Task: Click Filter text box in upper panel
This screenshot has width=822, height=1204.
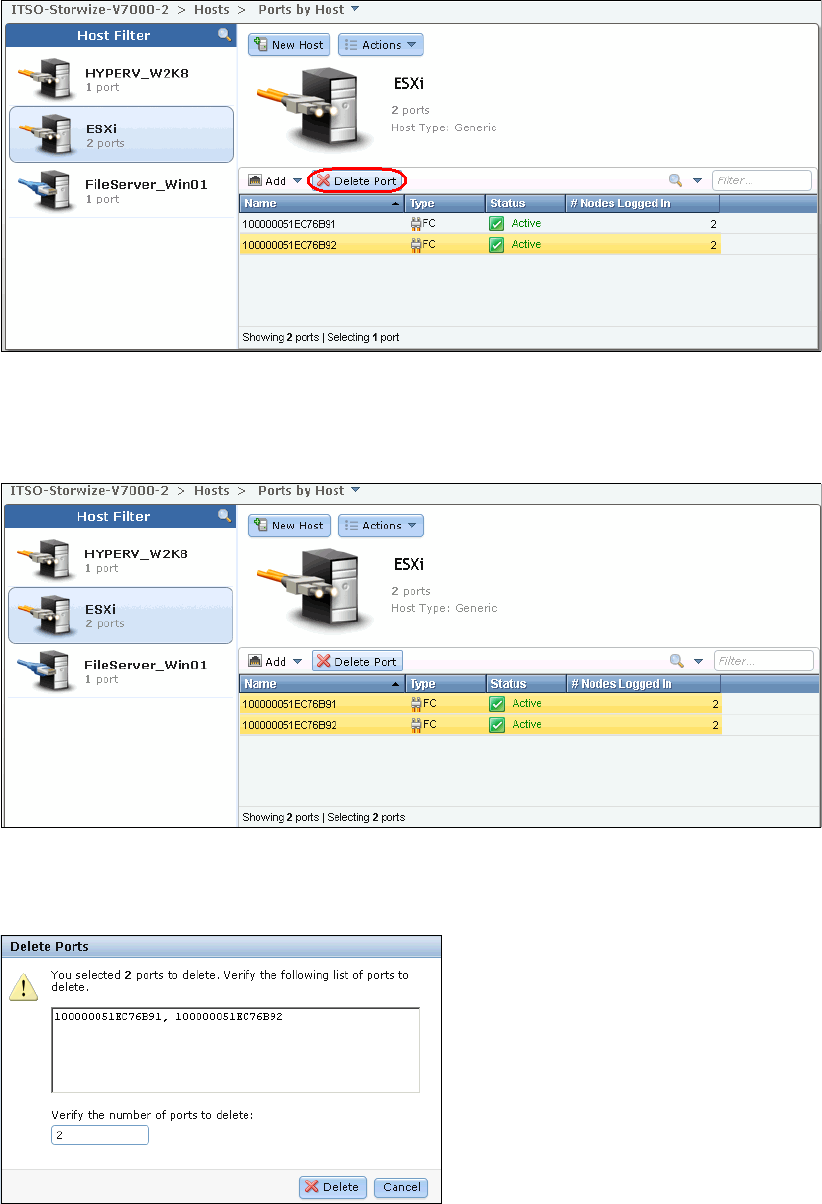Action: coord(761,181)
